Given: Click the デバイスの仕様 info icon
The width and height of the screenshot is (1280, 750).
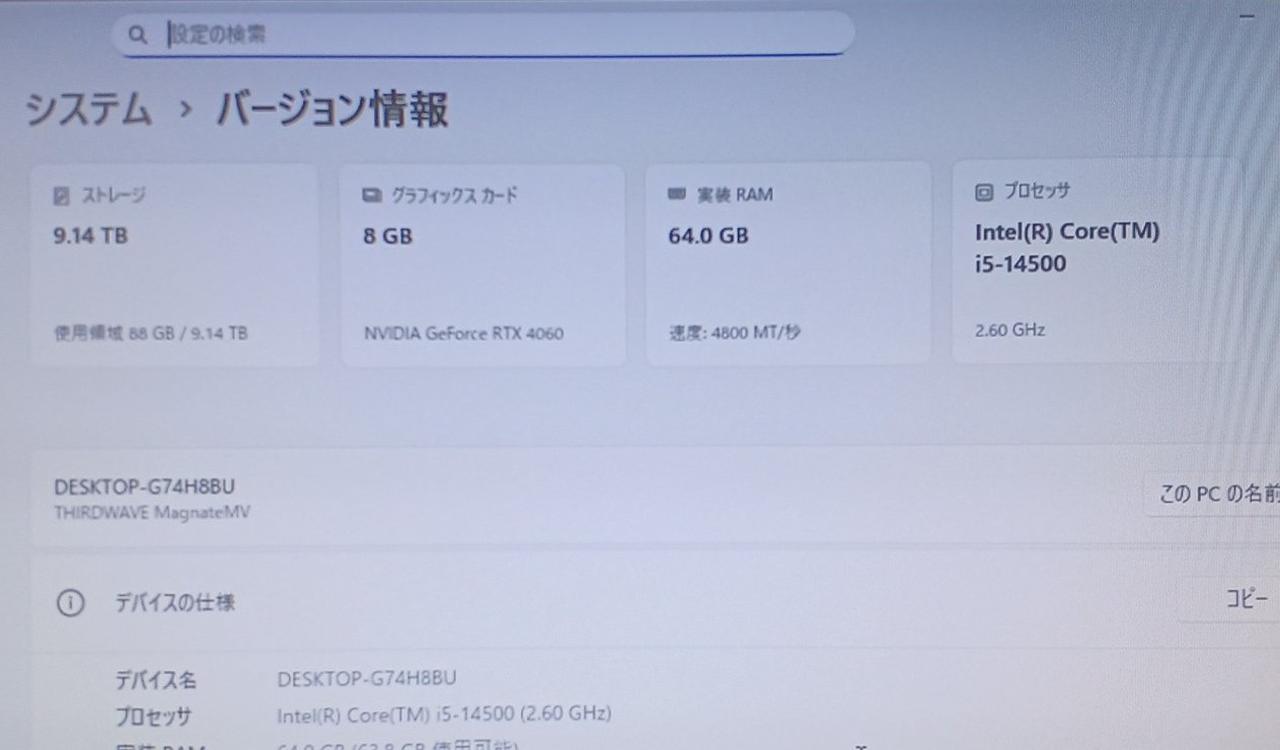Looking at the screenshot, I should [x=70, y=603].
